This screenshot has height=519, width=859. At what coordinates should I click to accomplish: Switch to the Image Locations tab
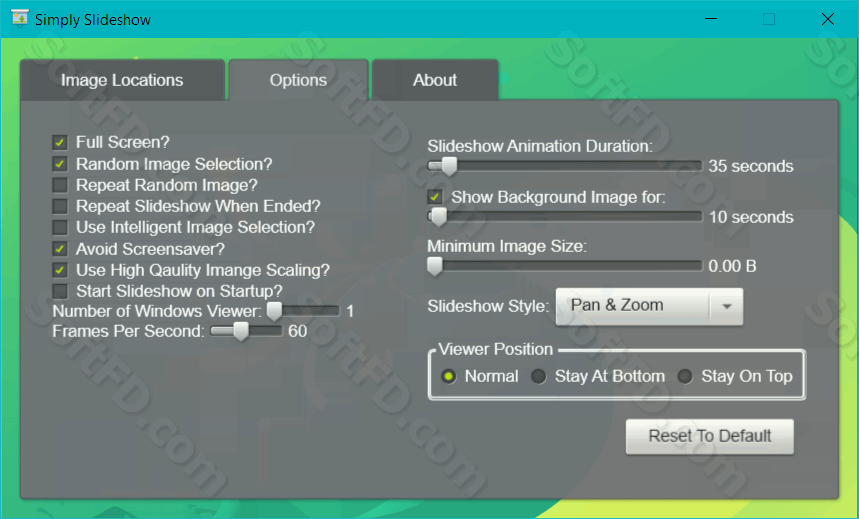point(122,80)
